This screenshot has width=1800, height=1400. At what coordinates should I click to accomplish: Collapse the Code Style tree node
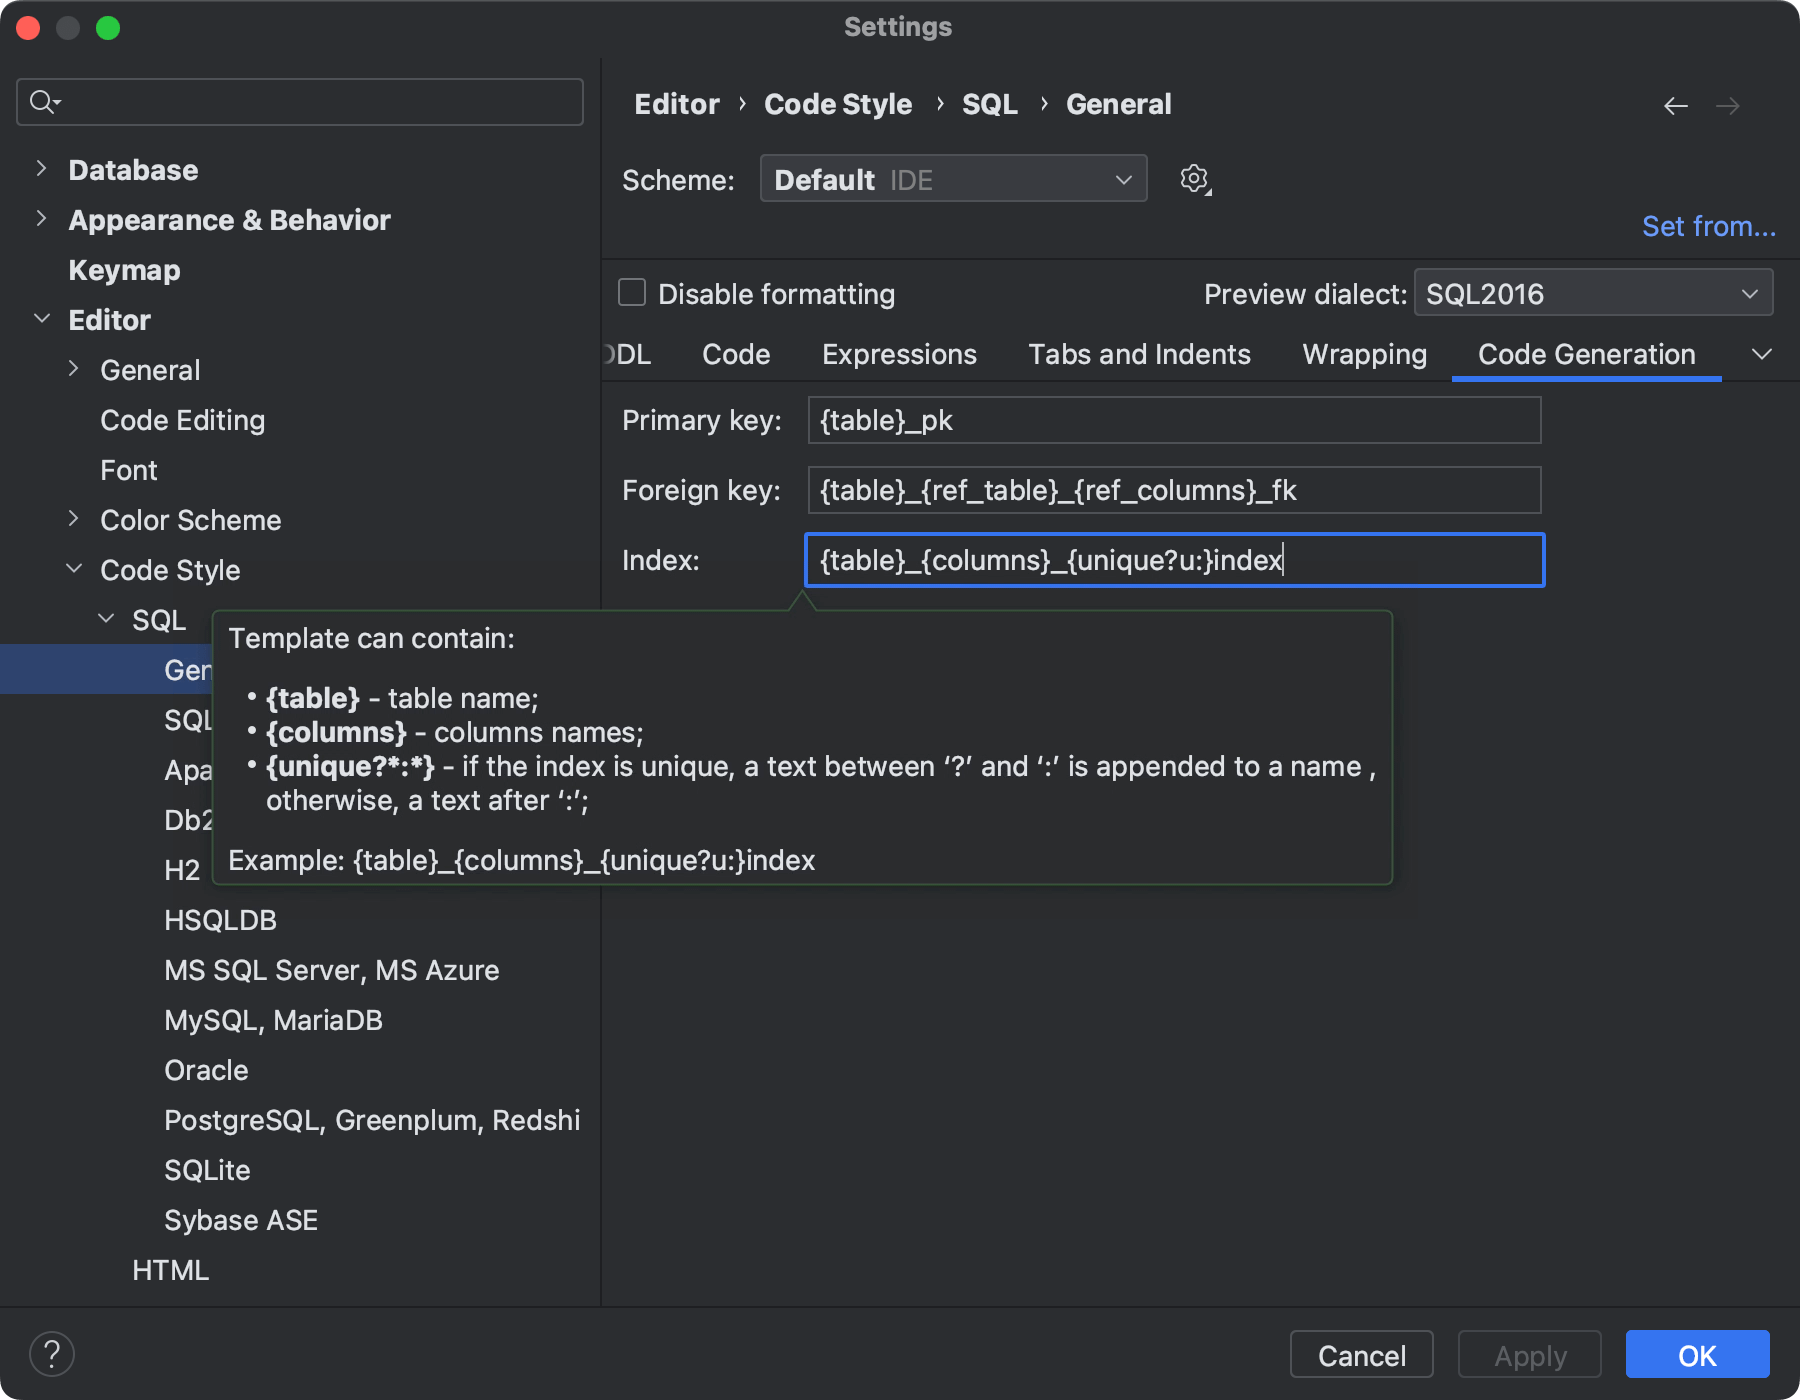pyautogui.click(x=74, y=568)
